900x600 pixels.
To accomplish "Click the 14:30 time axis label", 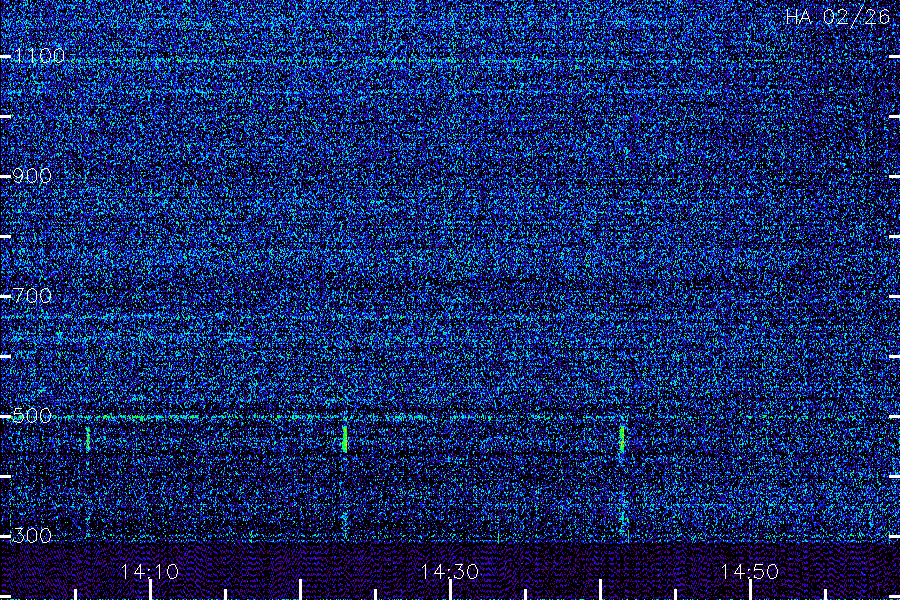I will coord(449,572).
